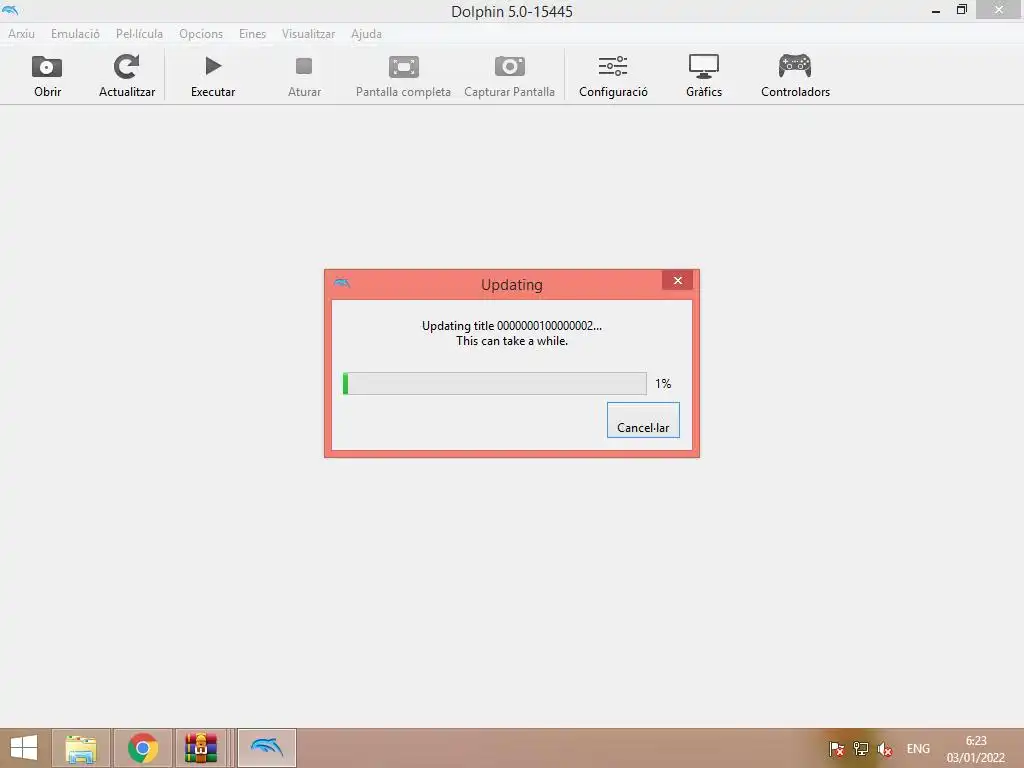
Task: Open the Gràfics settings
Action: tap(704, 76)
